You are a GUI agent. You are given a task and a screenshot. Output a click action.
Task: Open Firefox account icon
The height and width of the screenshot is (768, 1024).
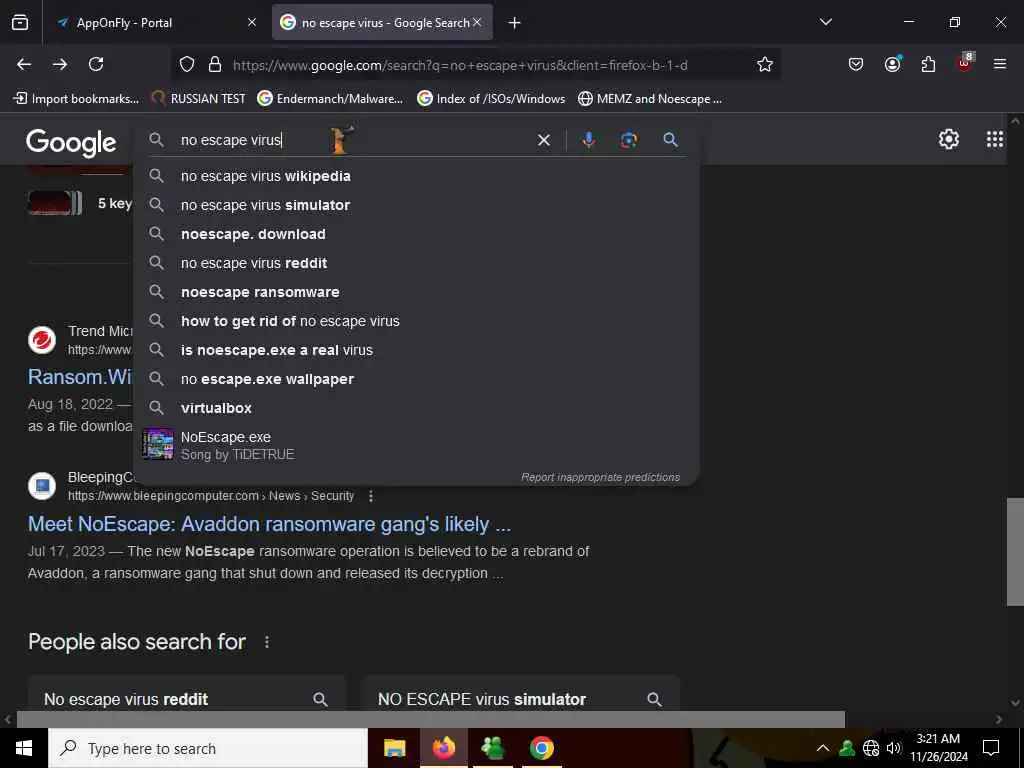[892, 64]
